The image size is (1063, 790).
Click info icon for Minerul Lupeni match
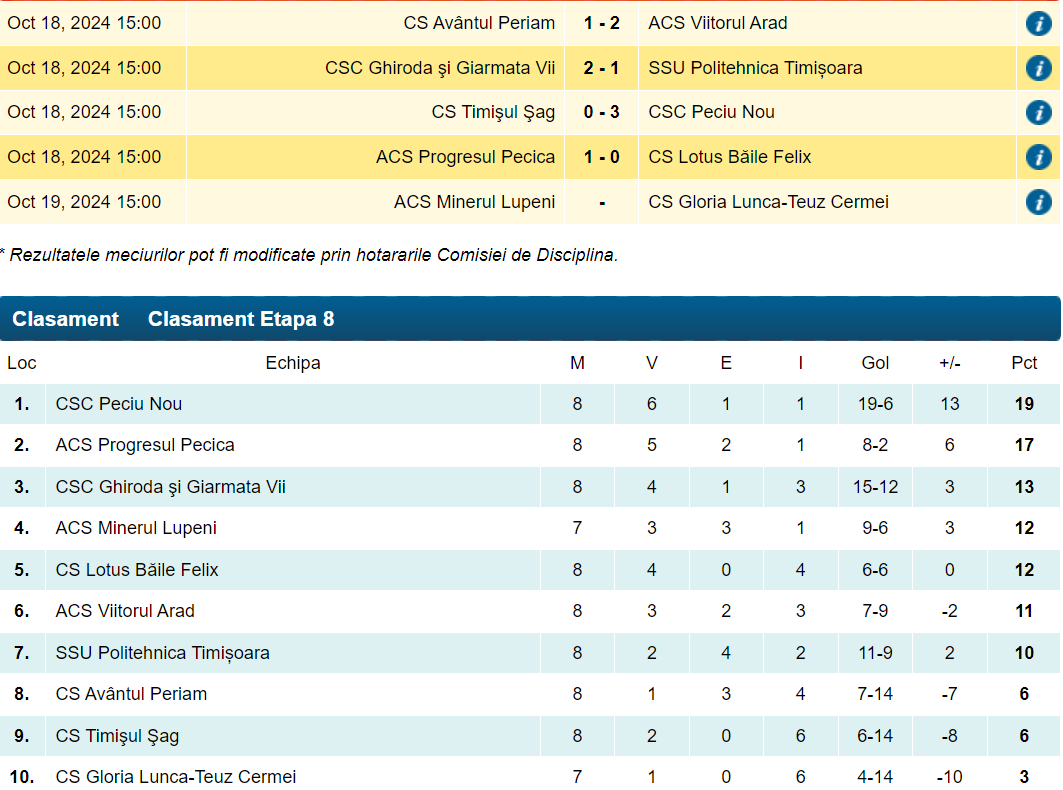coord(1038,202)
